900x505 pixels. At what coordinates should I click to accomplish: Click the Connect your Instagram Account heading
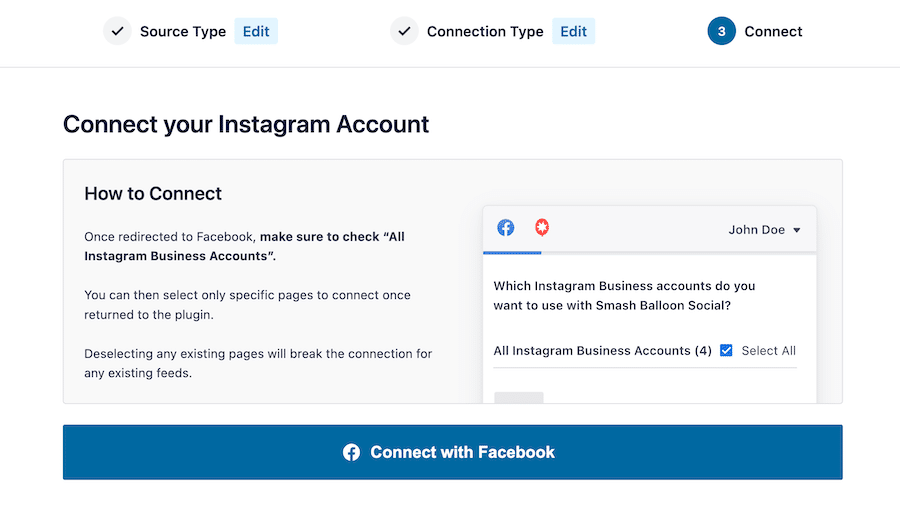click(x=246, y=124)
